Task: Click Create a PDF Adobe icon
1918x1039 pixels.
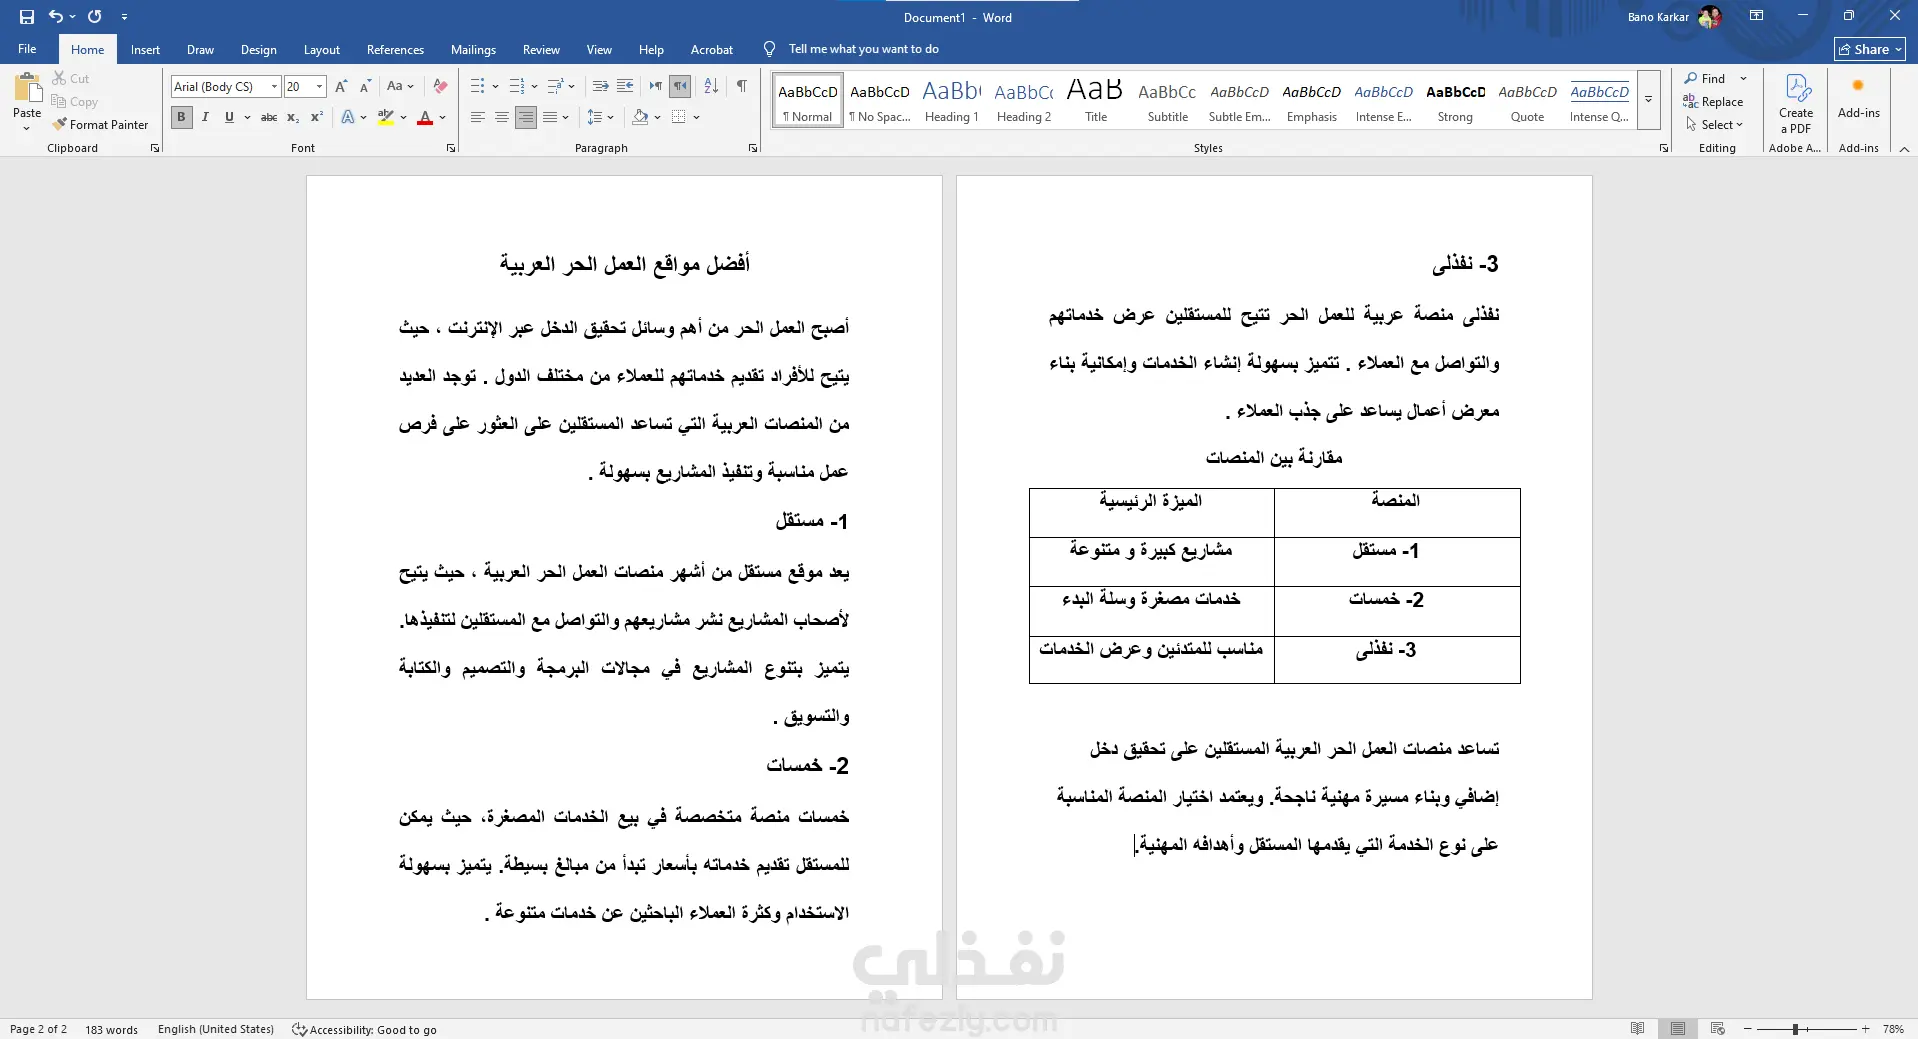Action: [1796, 103]
